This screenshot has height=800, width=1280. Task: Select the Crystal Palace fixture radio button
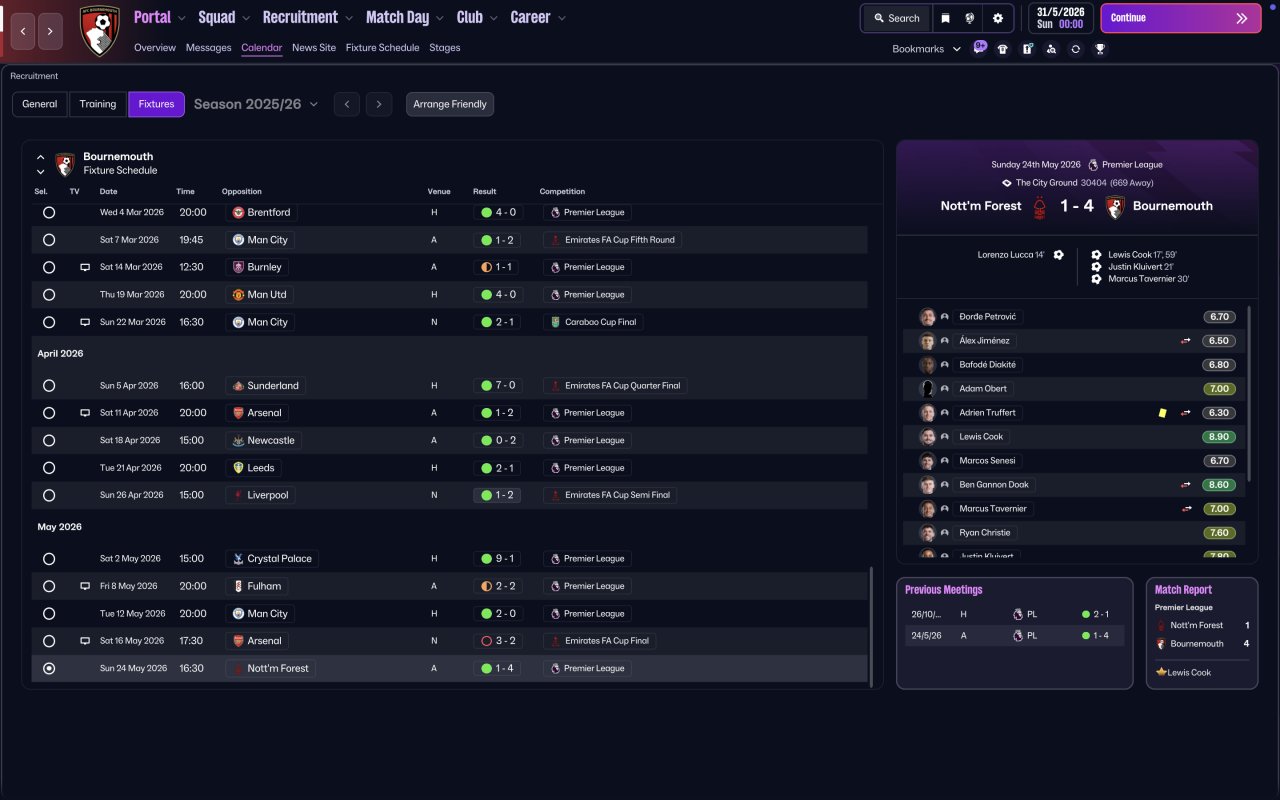point(49,559)
